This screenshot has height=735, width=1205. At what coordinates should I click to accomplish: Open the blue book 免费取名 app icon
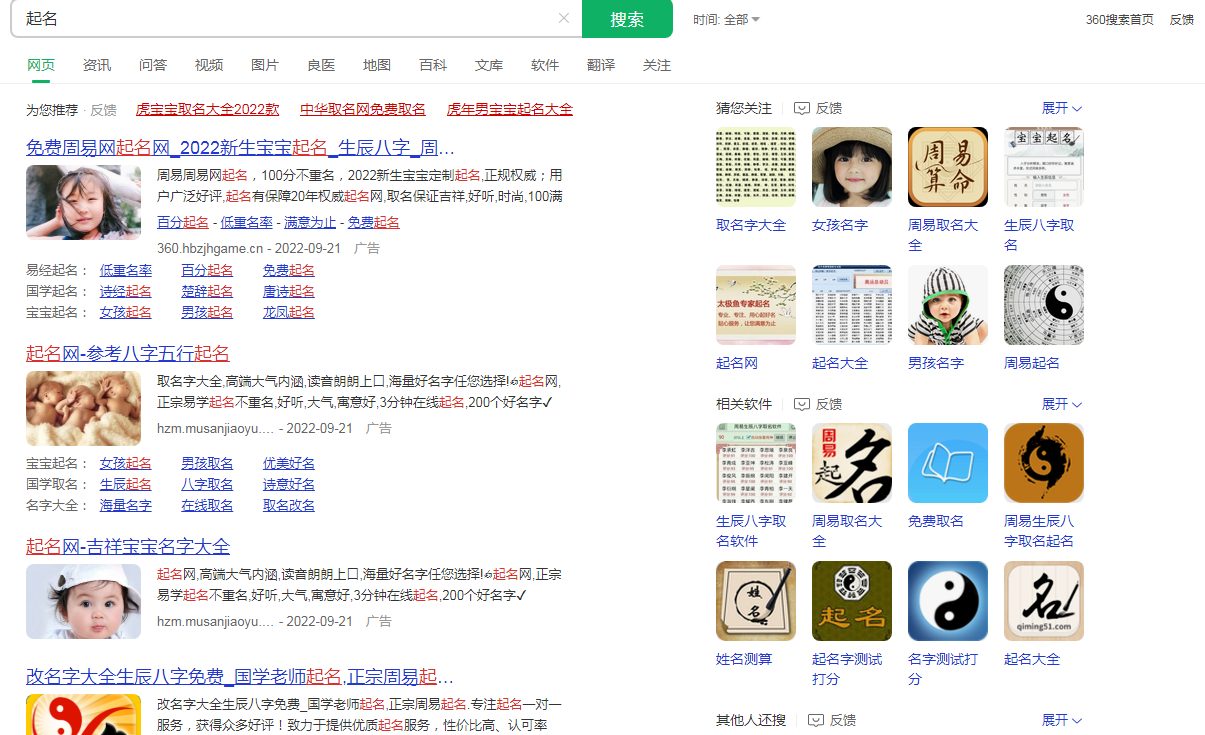[948, 463]
